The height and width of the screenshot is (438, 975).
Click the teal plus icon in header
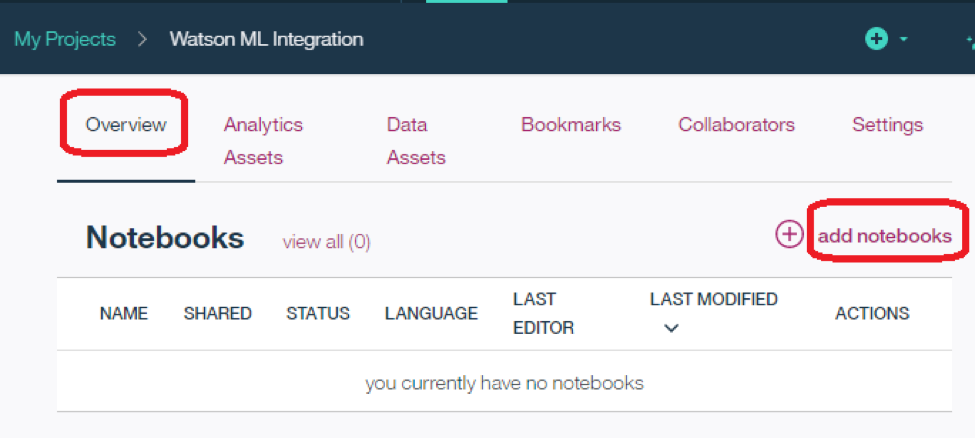[876, 39]
